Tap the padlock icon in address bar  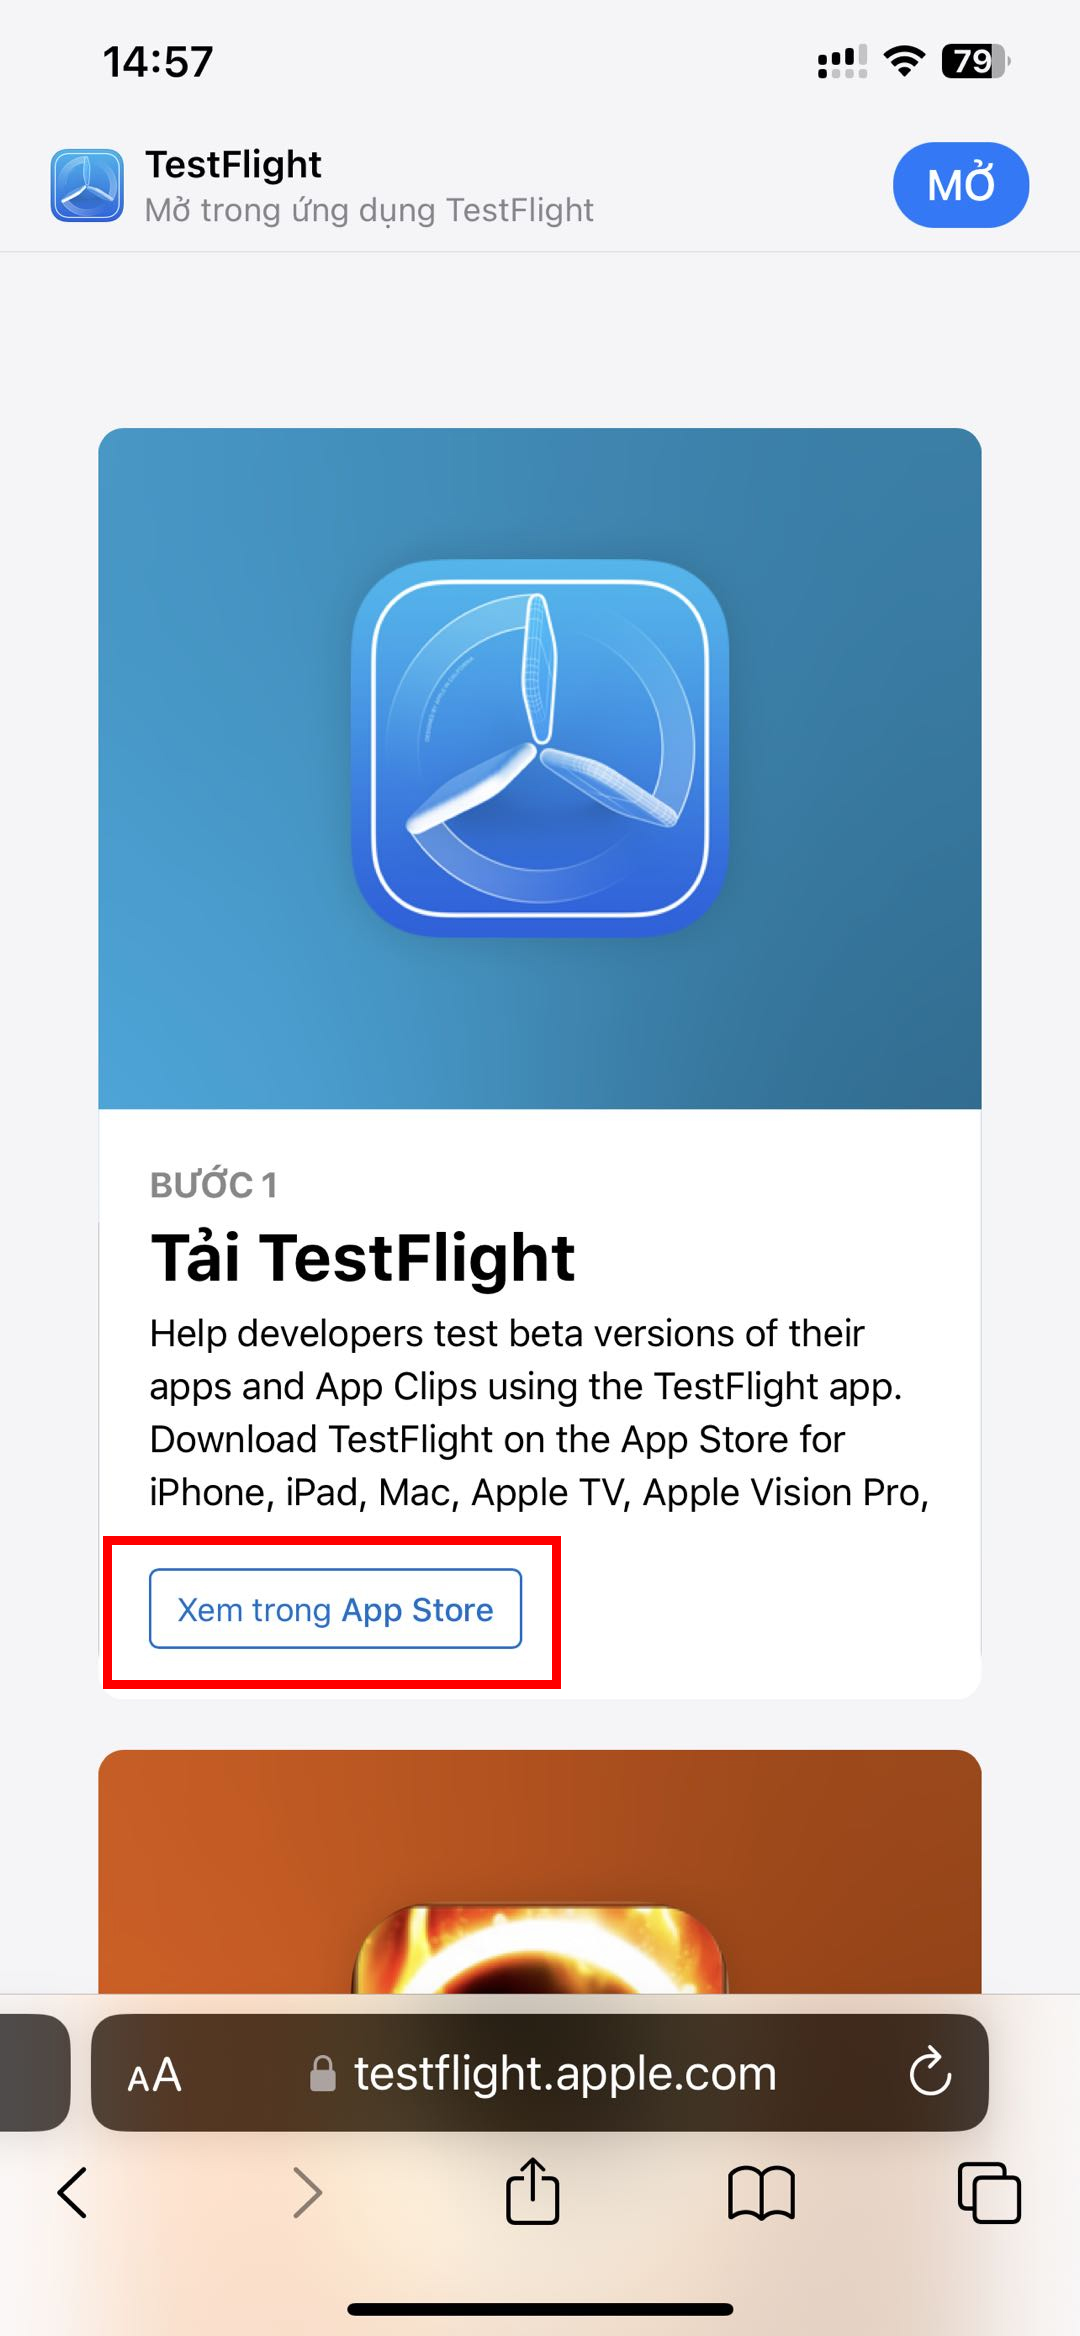coord(322,2074)
